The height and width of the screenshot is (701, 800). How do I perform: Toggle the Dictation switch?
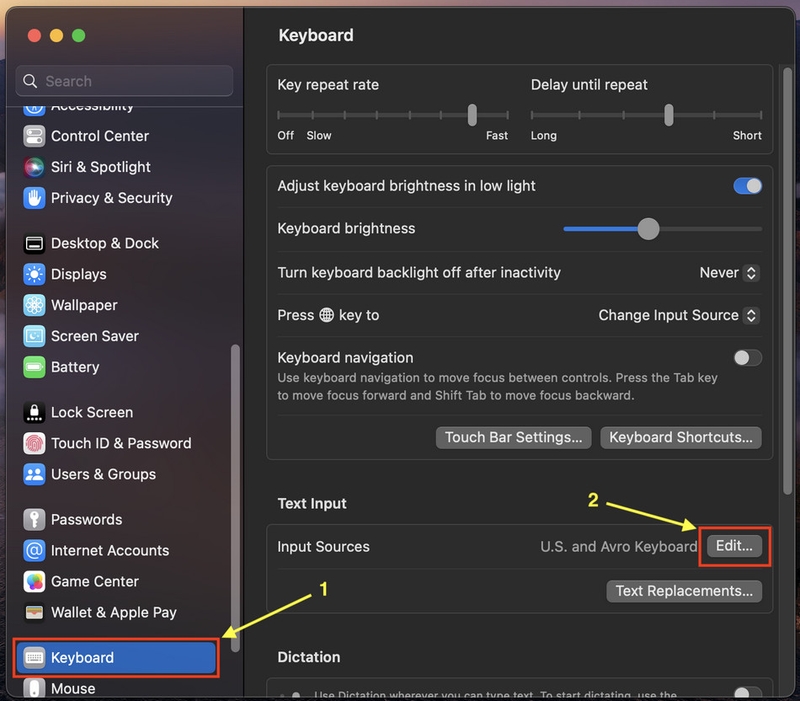[747, 693]
